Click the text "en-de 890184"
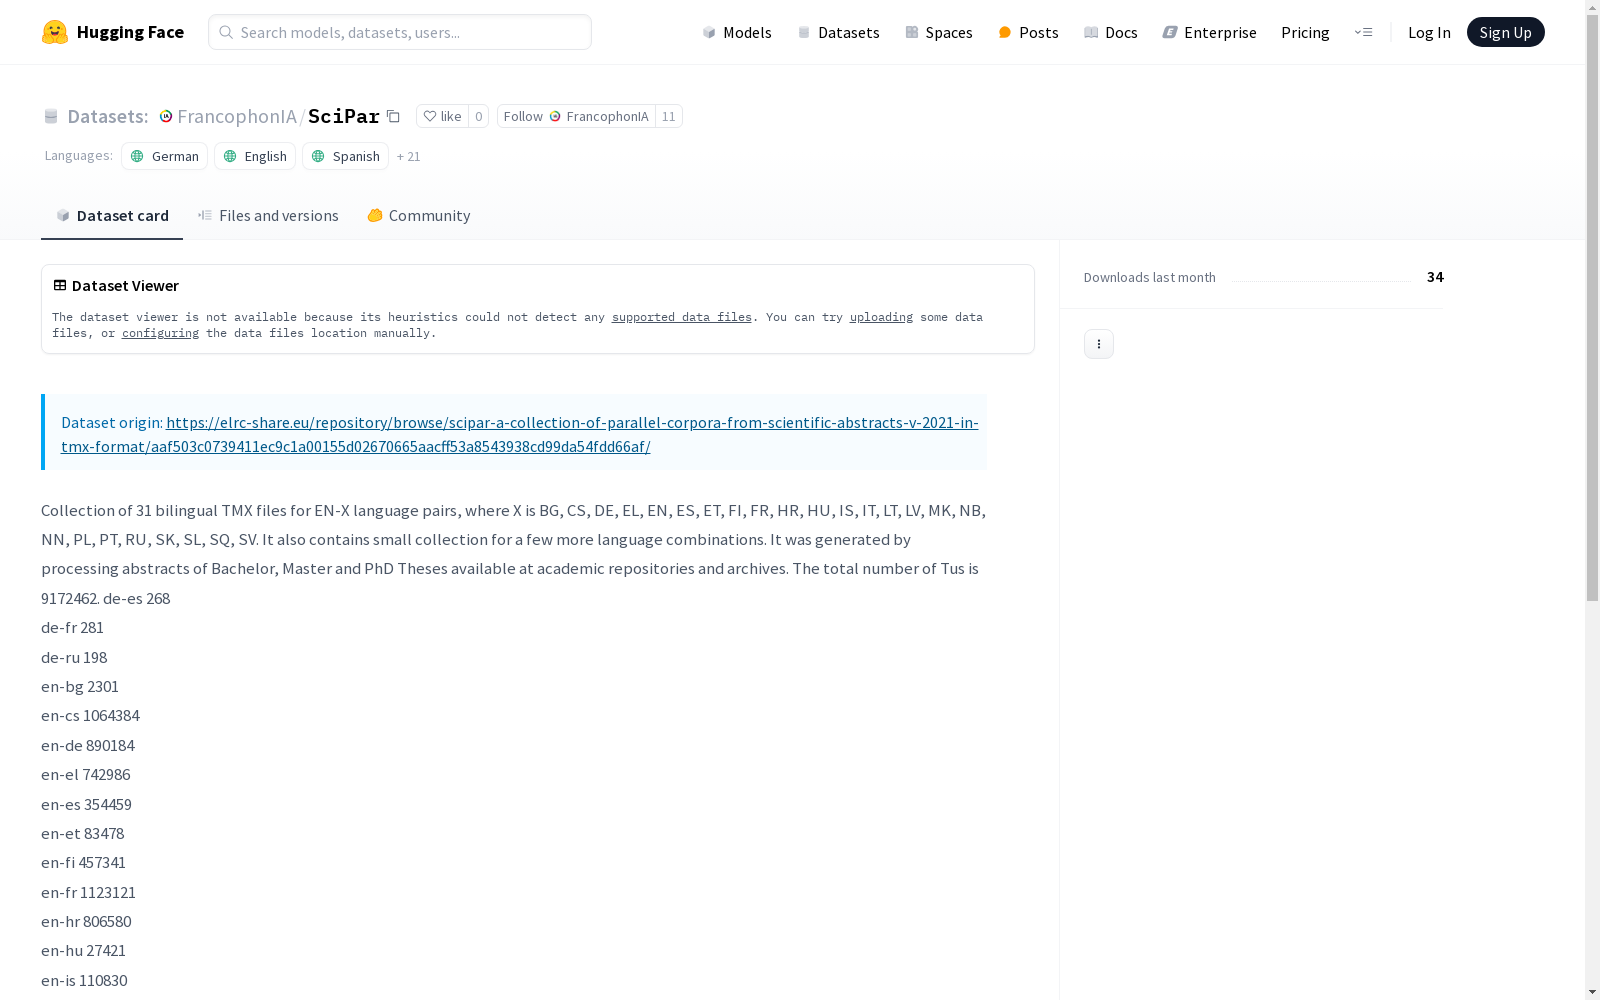1600x1000 pixels. coord(88,745)
